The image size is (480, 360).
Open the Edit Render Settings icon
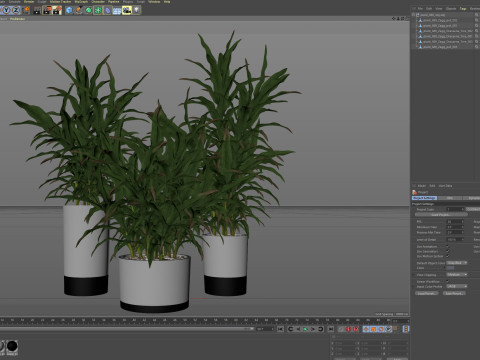point(57,10)
